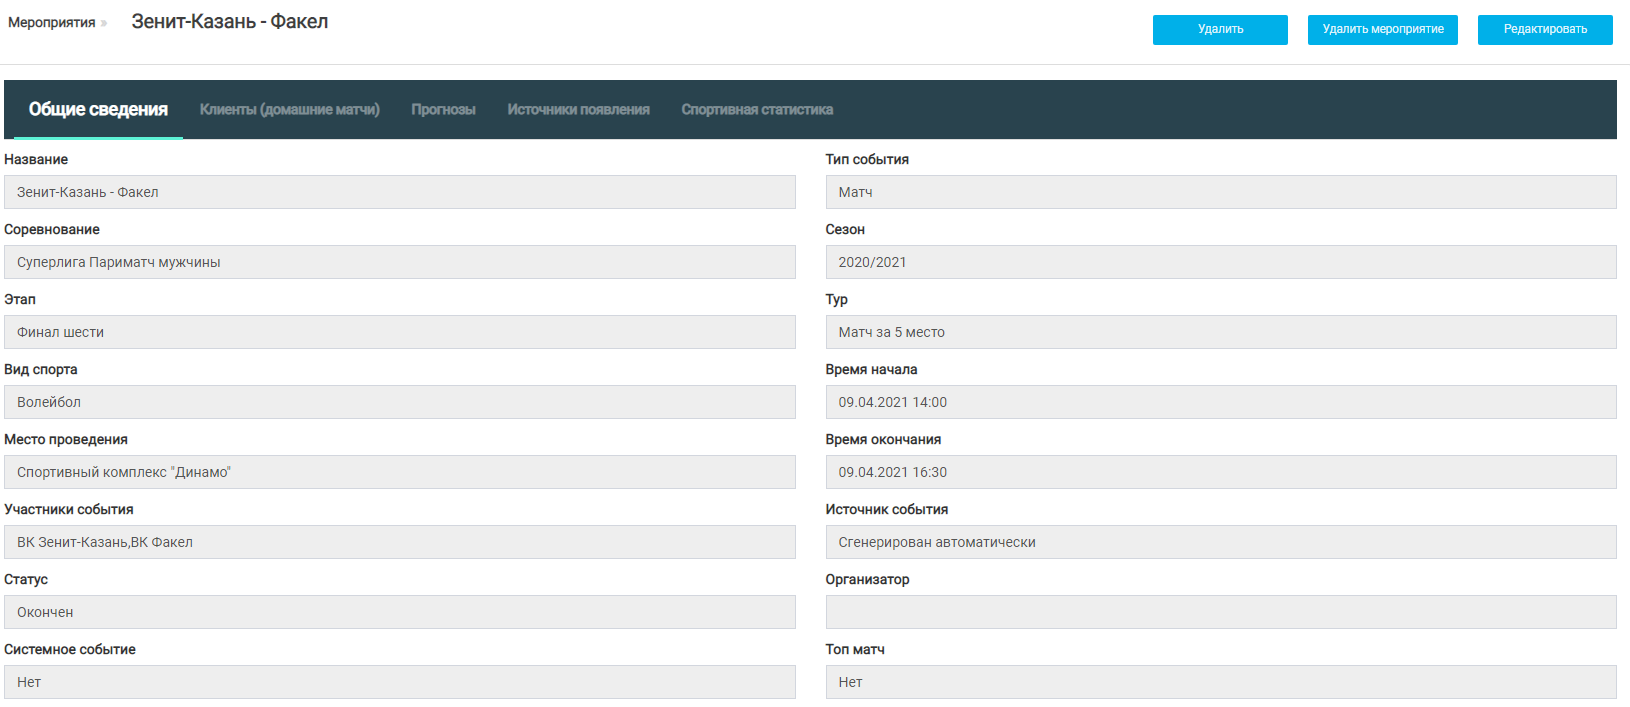Open the Источники появления tab
The image size is (1630, 707).
(578, 110)
